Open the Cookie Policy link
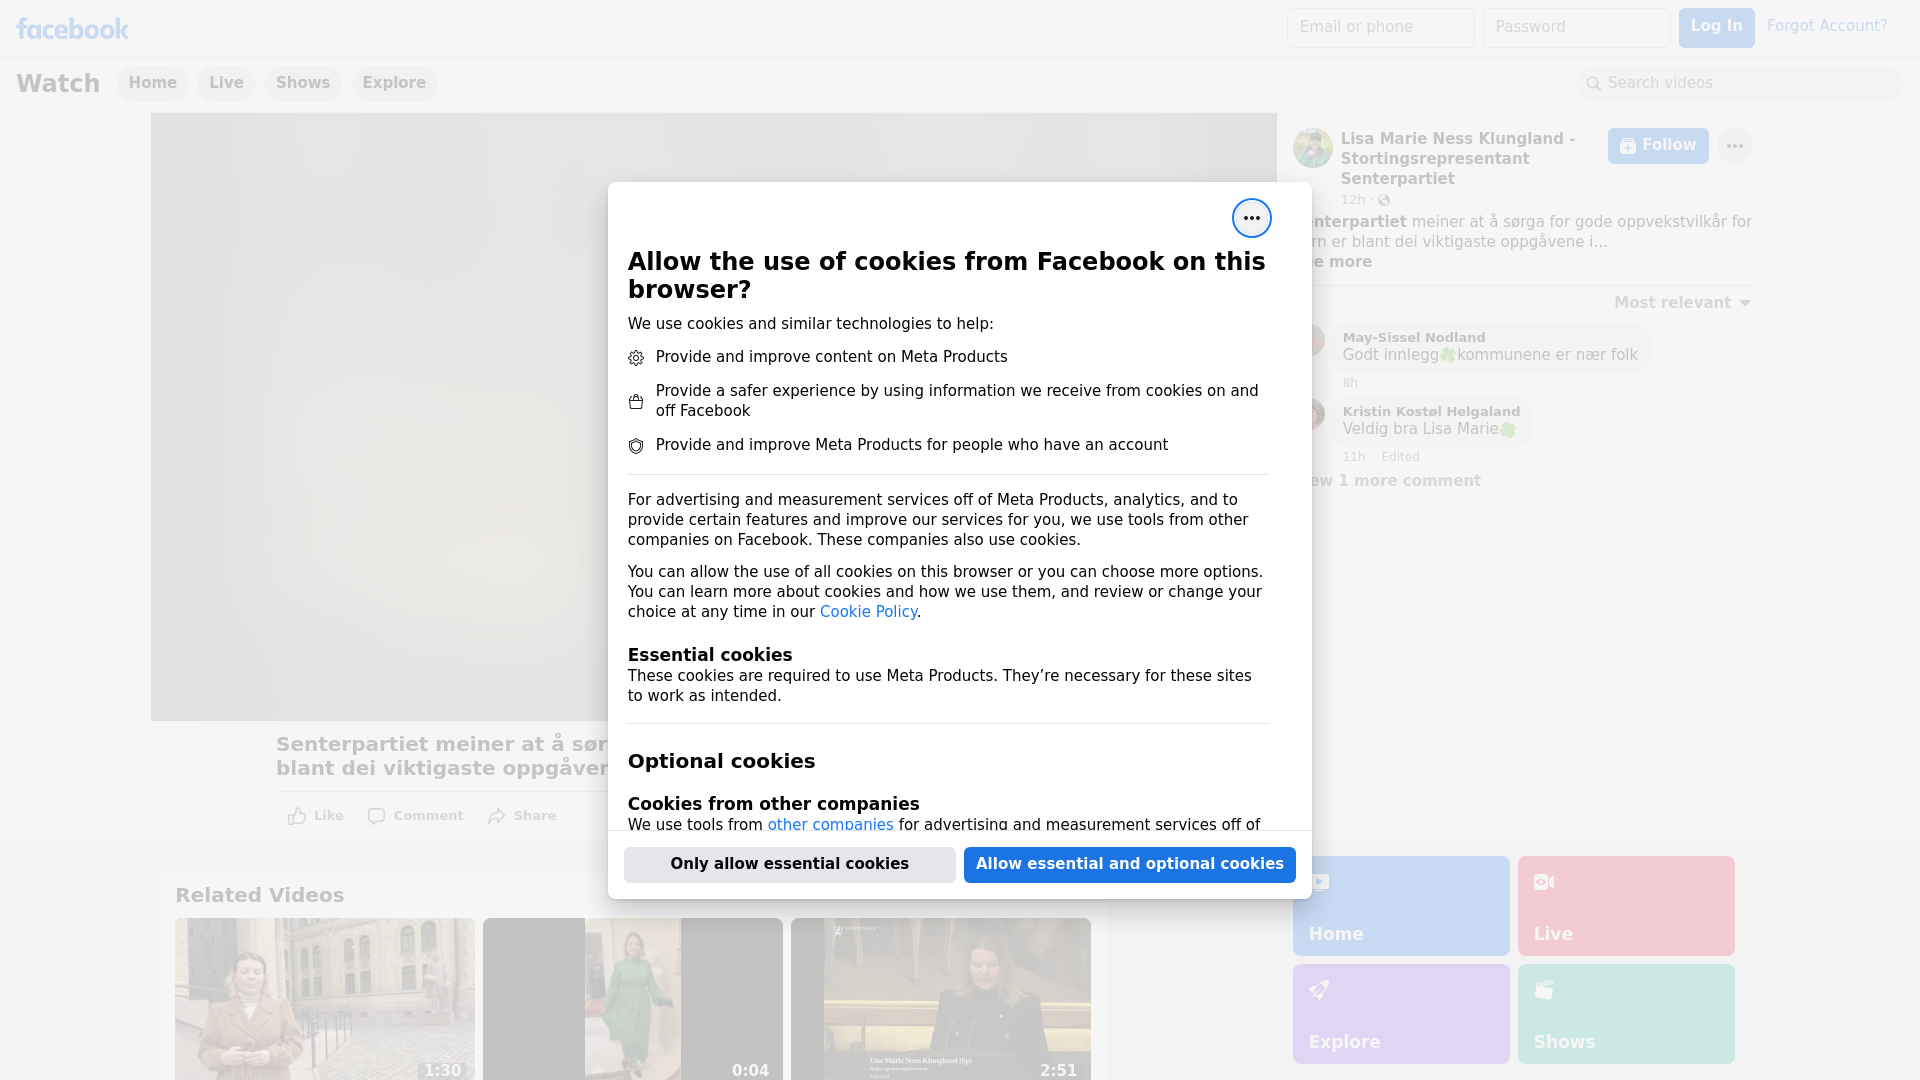The image size is (1920, 1080). coord(868,612)
